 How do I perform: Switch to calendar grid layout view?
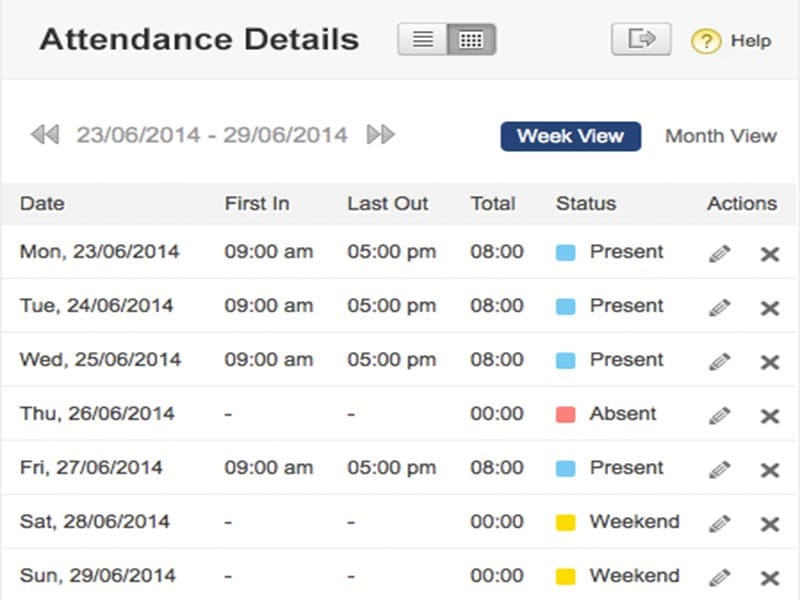pos(471,40)
